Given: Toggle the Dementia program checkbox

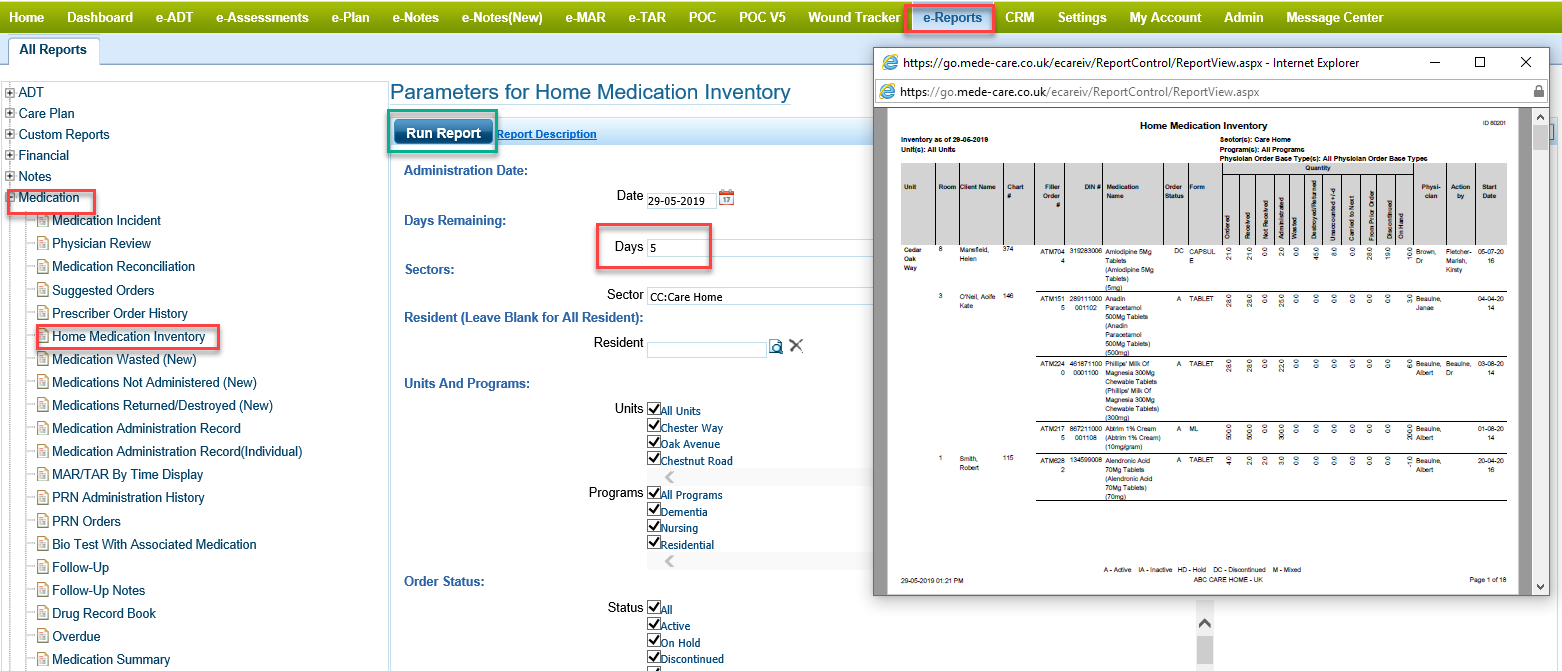Looking at the screenshot, I should click(x=654, y=511).
